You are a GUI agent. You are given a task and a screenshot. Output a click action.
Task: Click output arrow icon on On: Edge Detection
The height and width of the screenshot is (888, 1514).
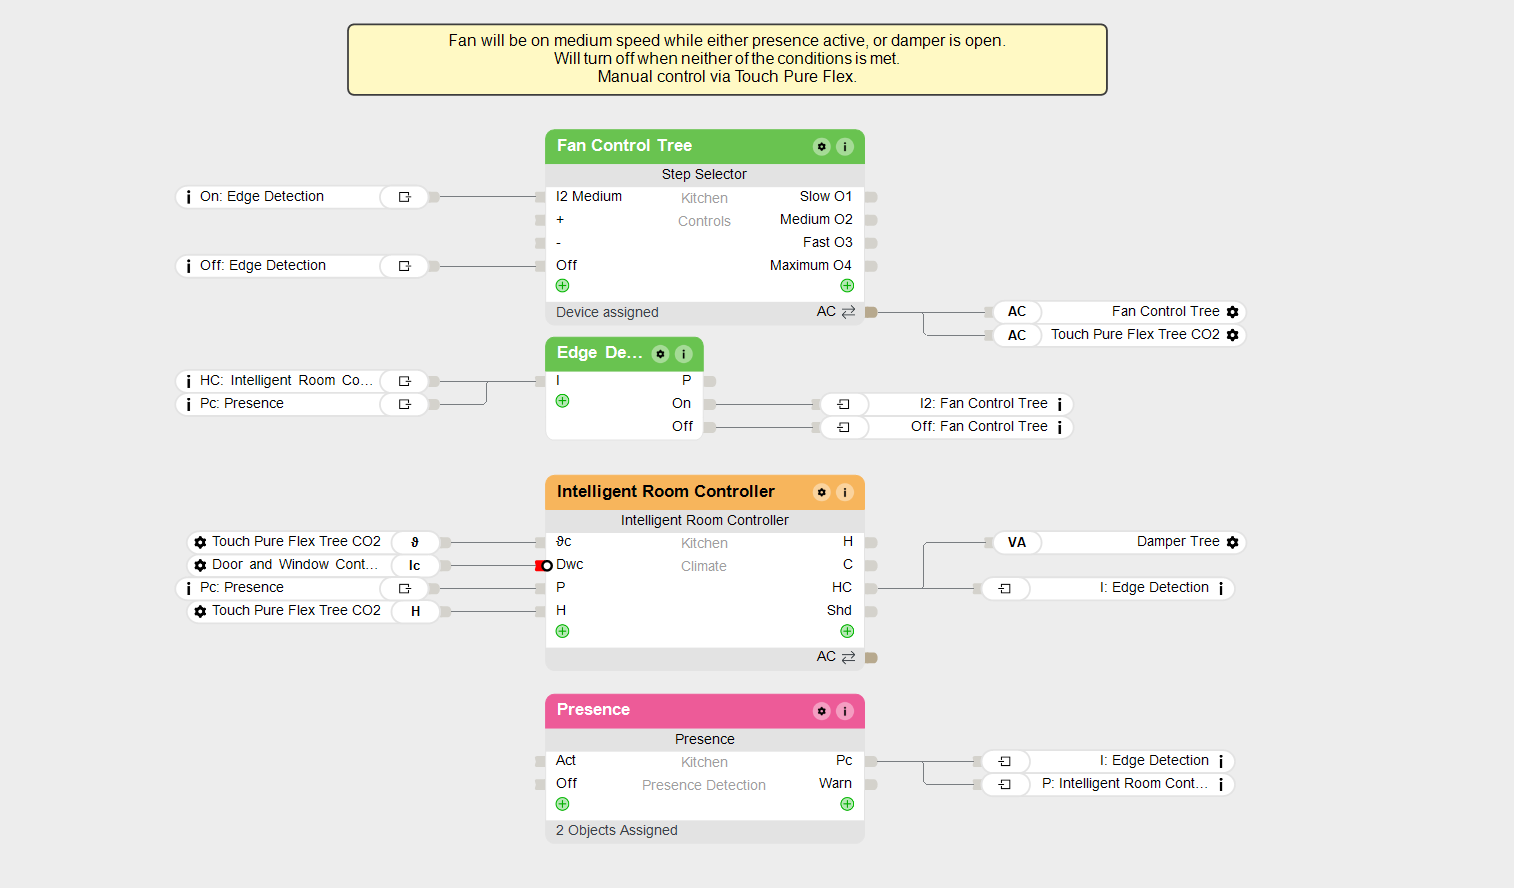405,197
